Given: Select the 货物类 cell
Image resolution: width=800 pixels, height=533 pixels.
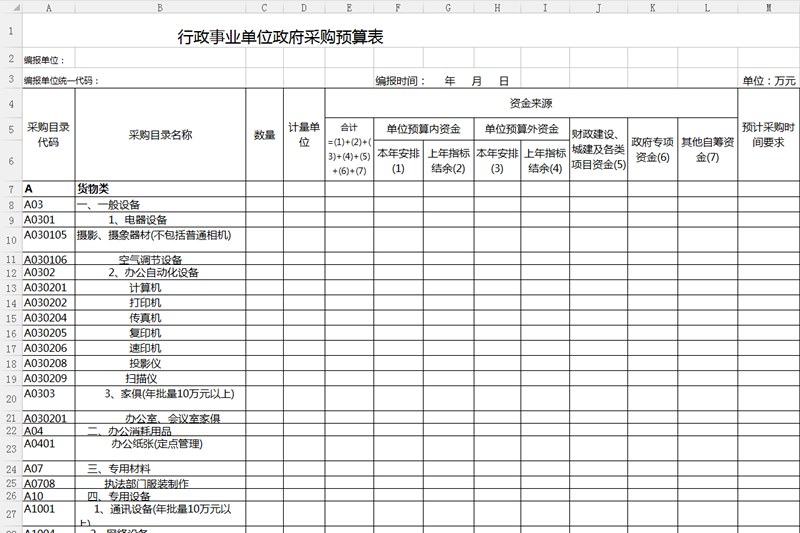Looking at the screenshot, I should (x=94, y=188).
